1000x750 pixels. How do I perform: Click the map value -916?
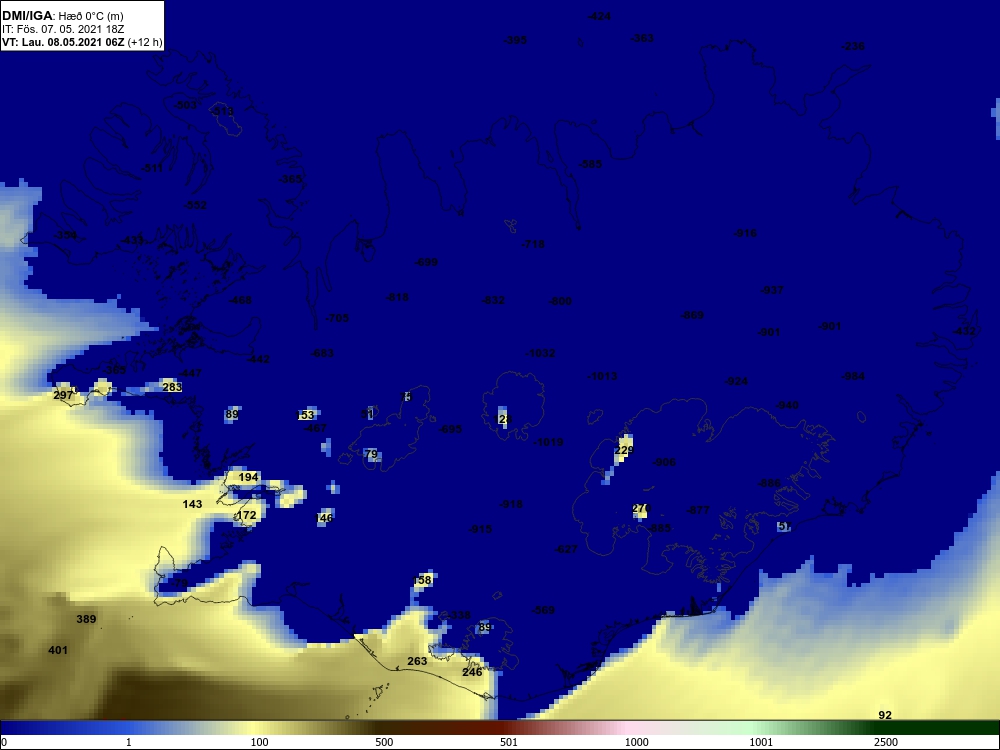click(x=746, y=233)
